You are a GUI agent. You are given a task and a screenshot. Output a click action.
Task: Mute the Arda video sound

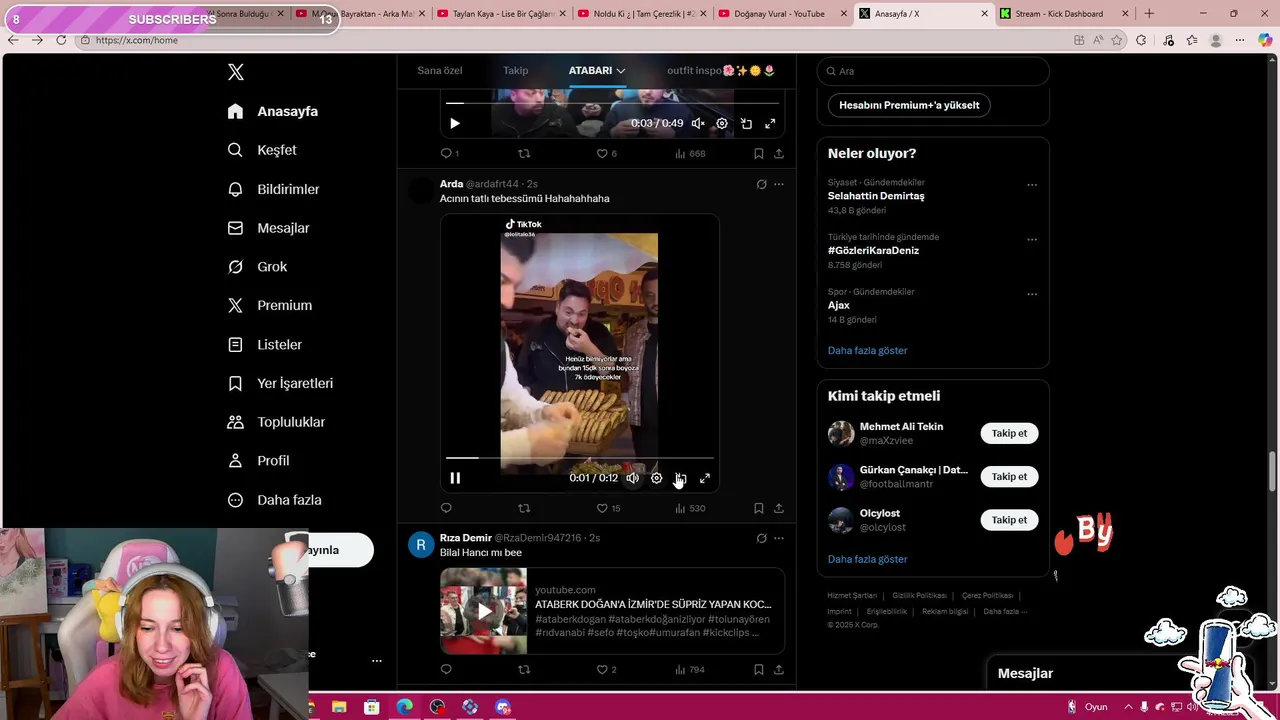[x=632, y=478]
